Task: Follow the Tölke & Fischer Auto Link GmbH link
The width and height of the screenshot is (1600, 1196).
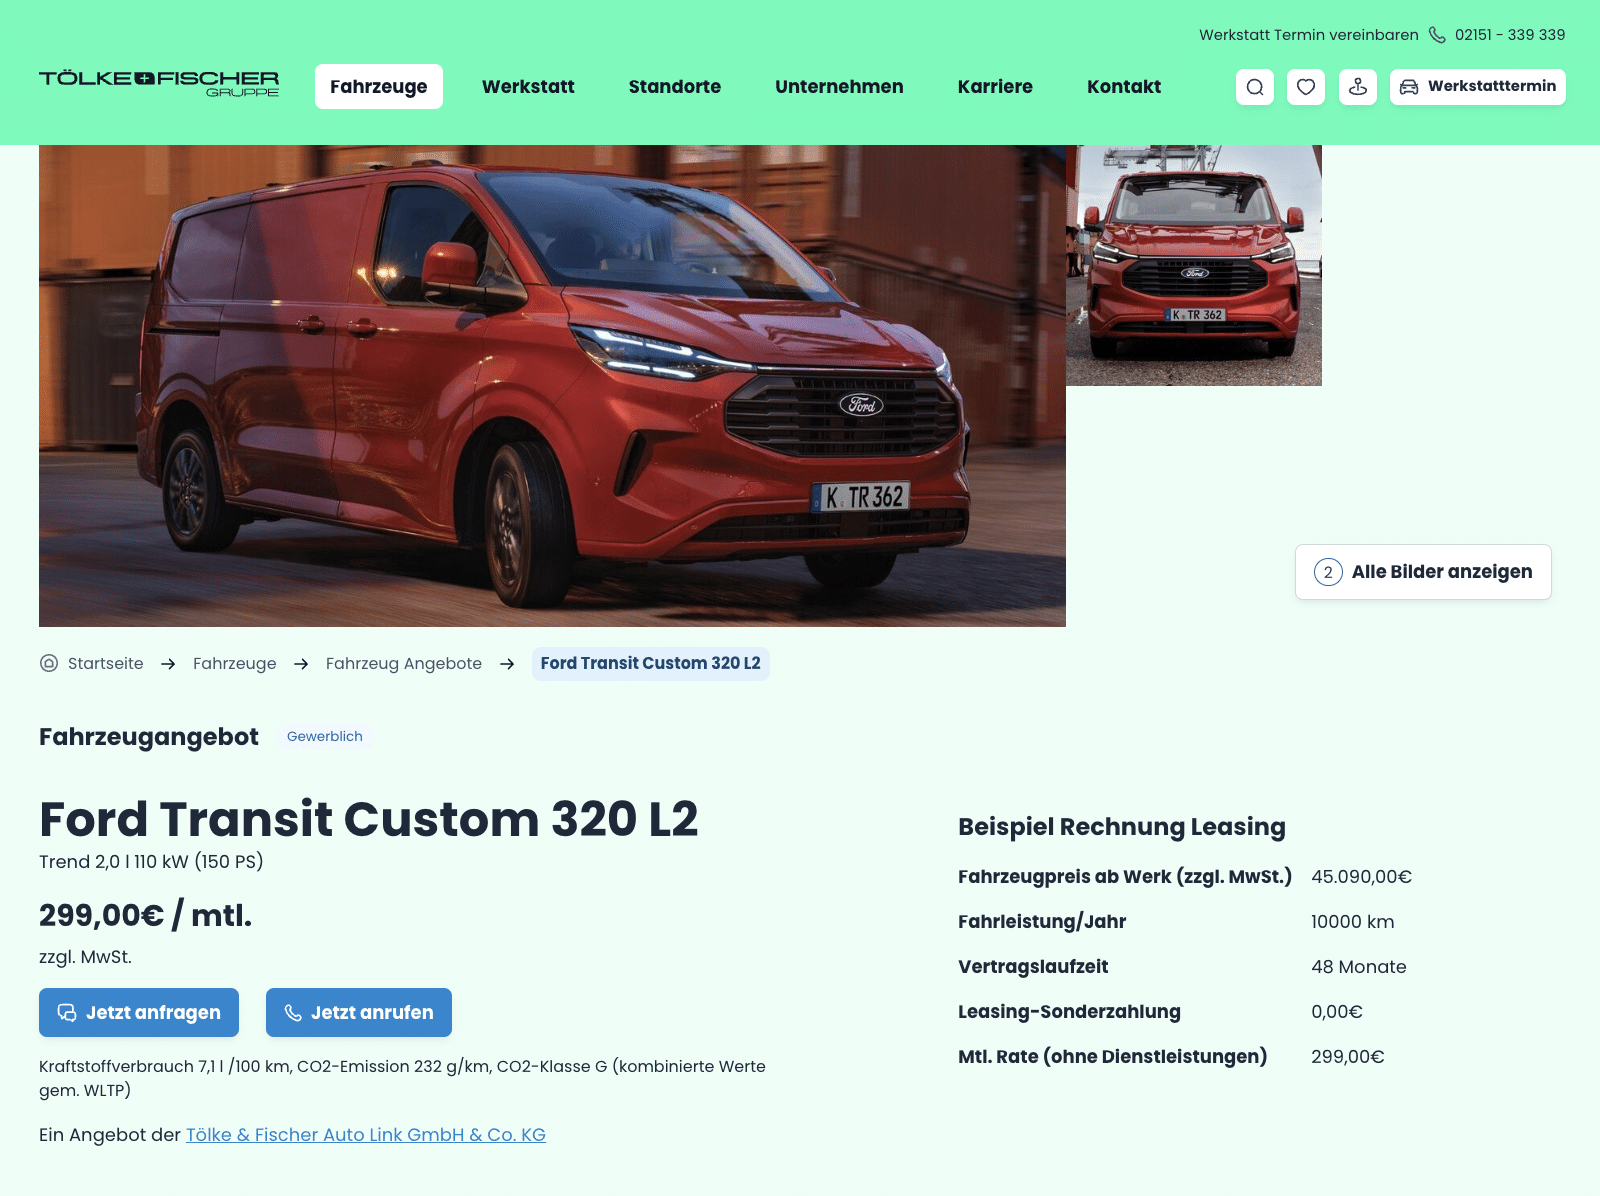Action: coord(366,1135)
